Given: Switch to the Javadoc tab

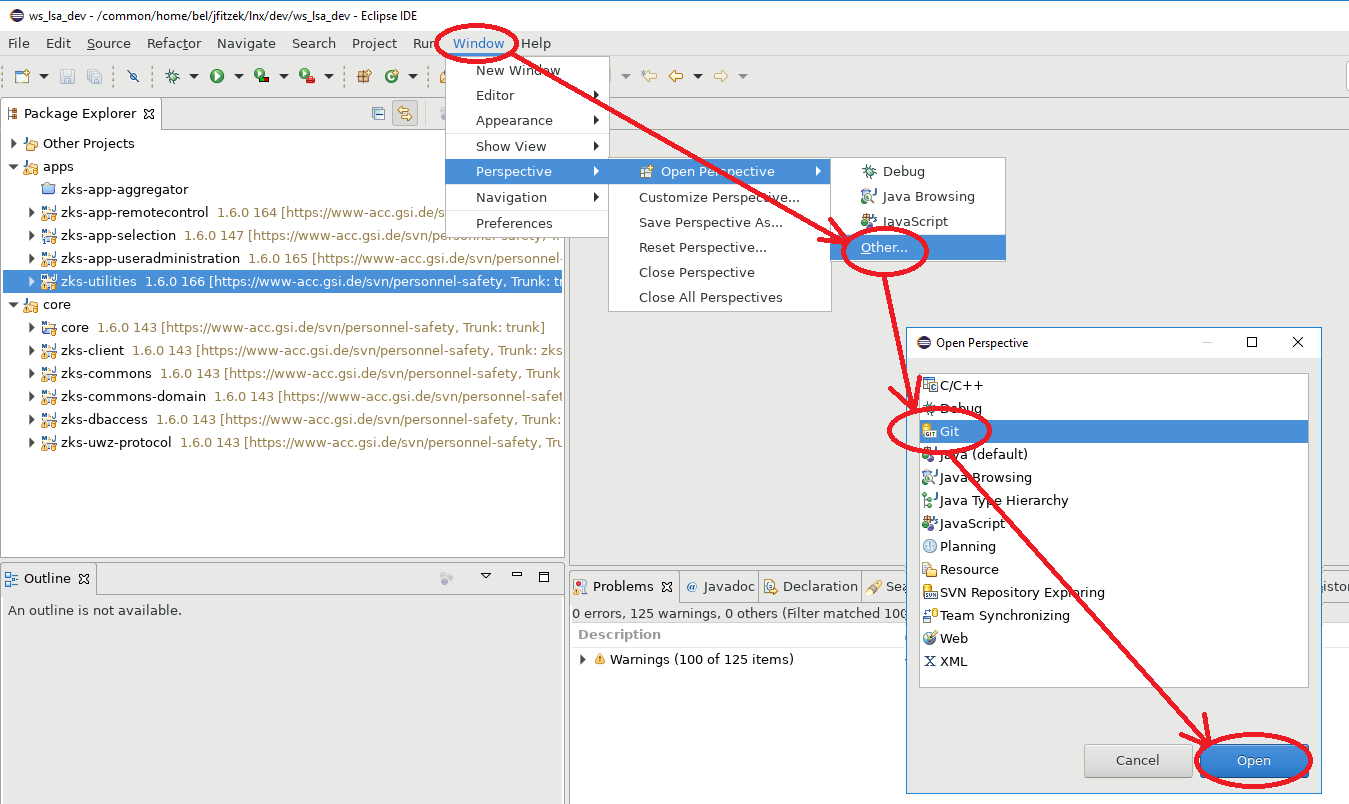Looking at the screenshot, I should point(720,587).
